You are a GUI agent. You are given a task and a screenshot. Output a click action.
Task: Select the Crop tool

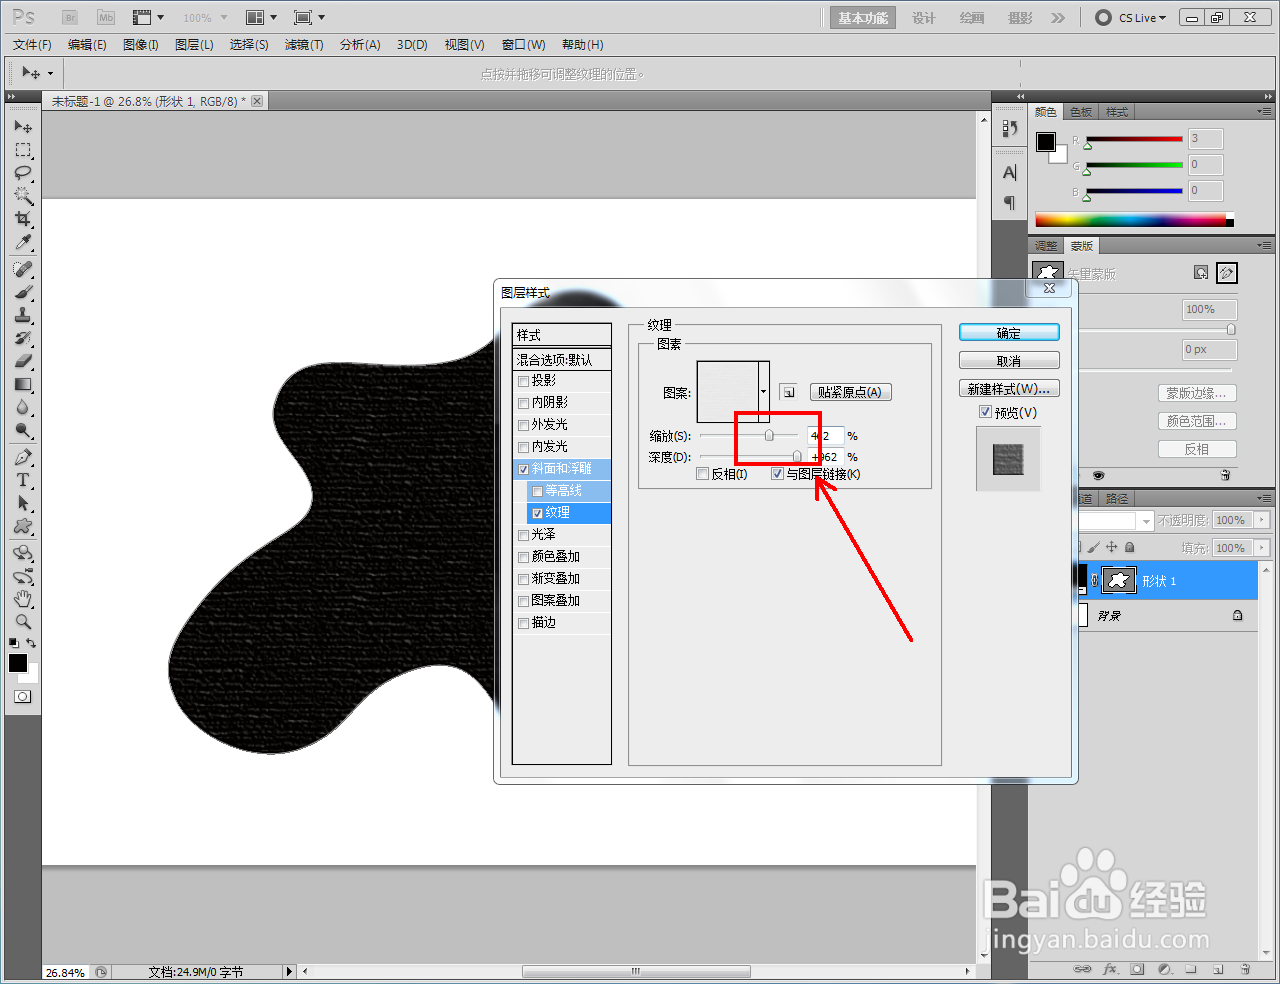pyautogui.click(x=23, y=219)
